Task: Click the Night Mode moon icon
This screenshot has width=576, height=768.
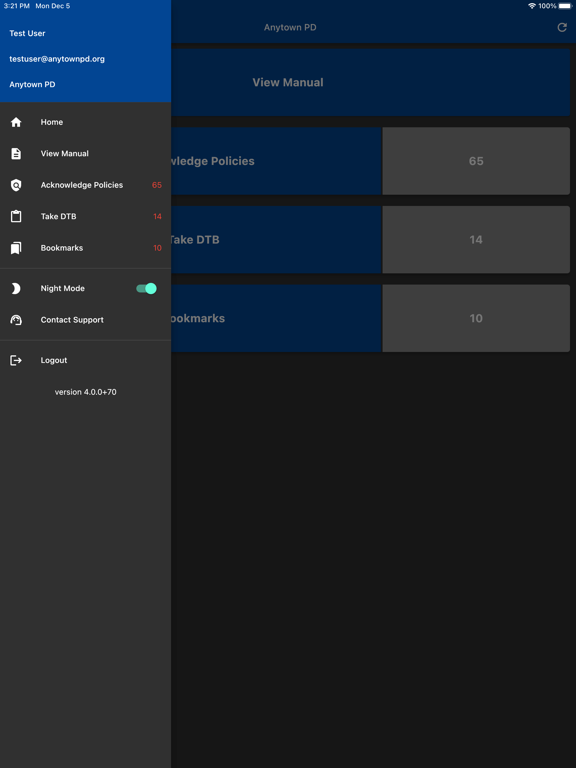Action: tap(16, 288)
